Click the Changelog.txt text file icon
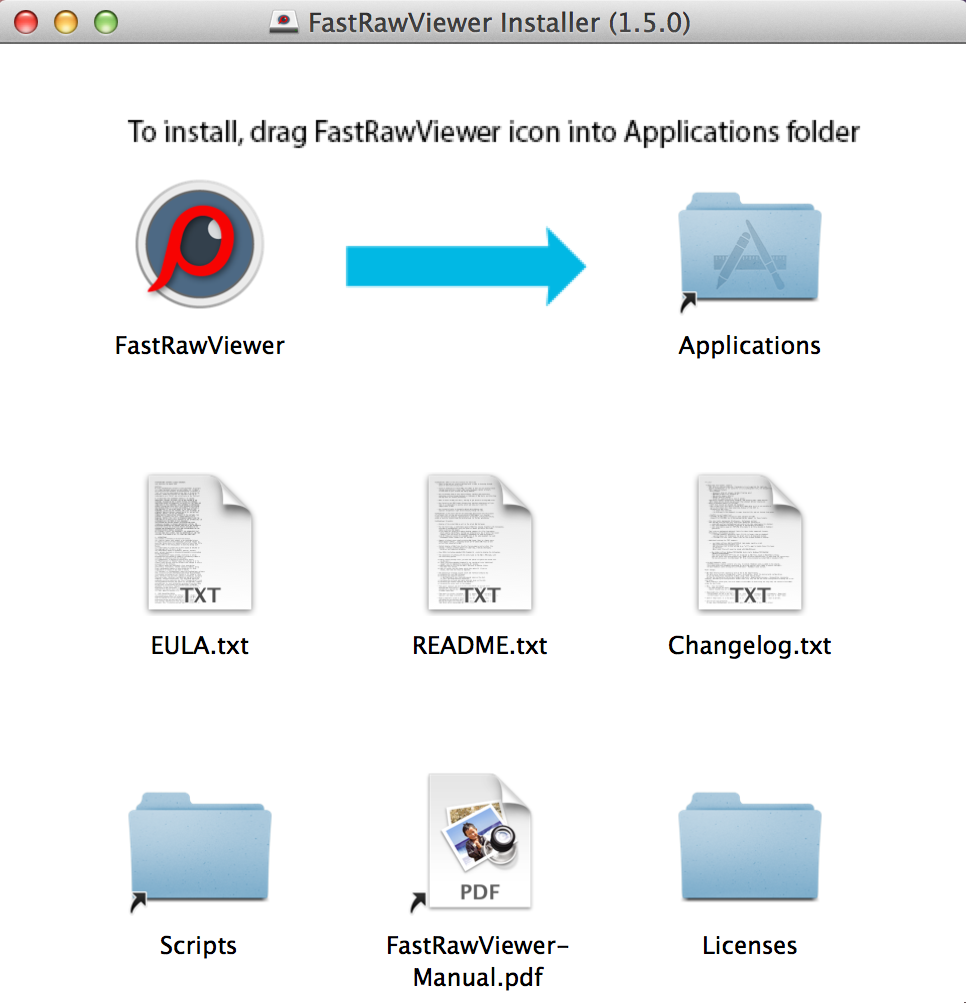966x1003 pixels. (750, 543)
